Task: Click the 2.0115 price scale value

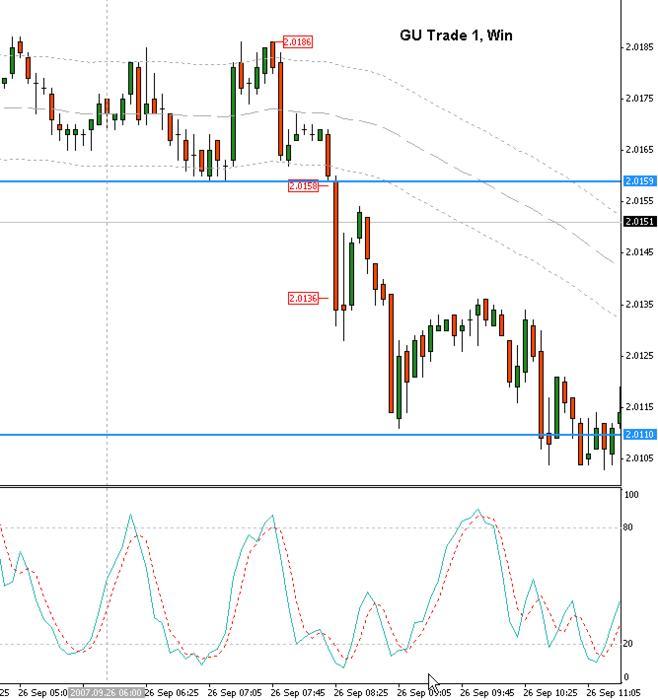Action: point(639,407)
